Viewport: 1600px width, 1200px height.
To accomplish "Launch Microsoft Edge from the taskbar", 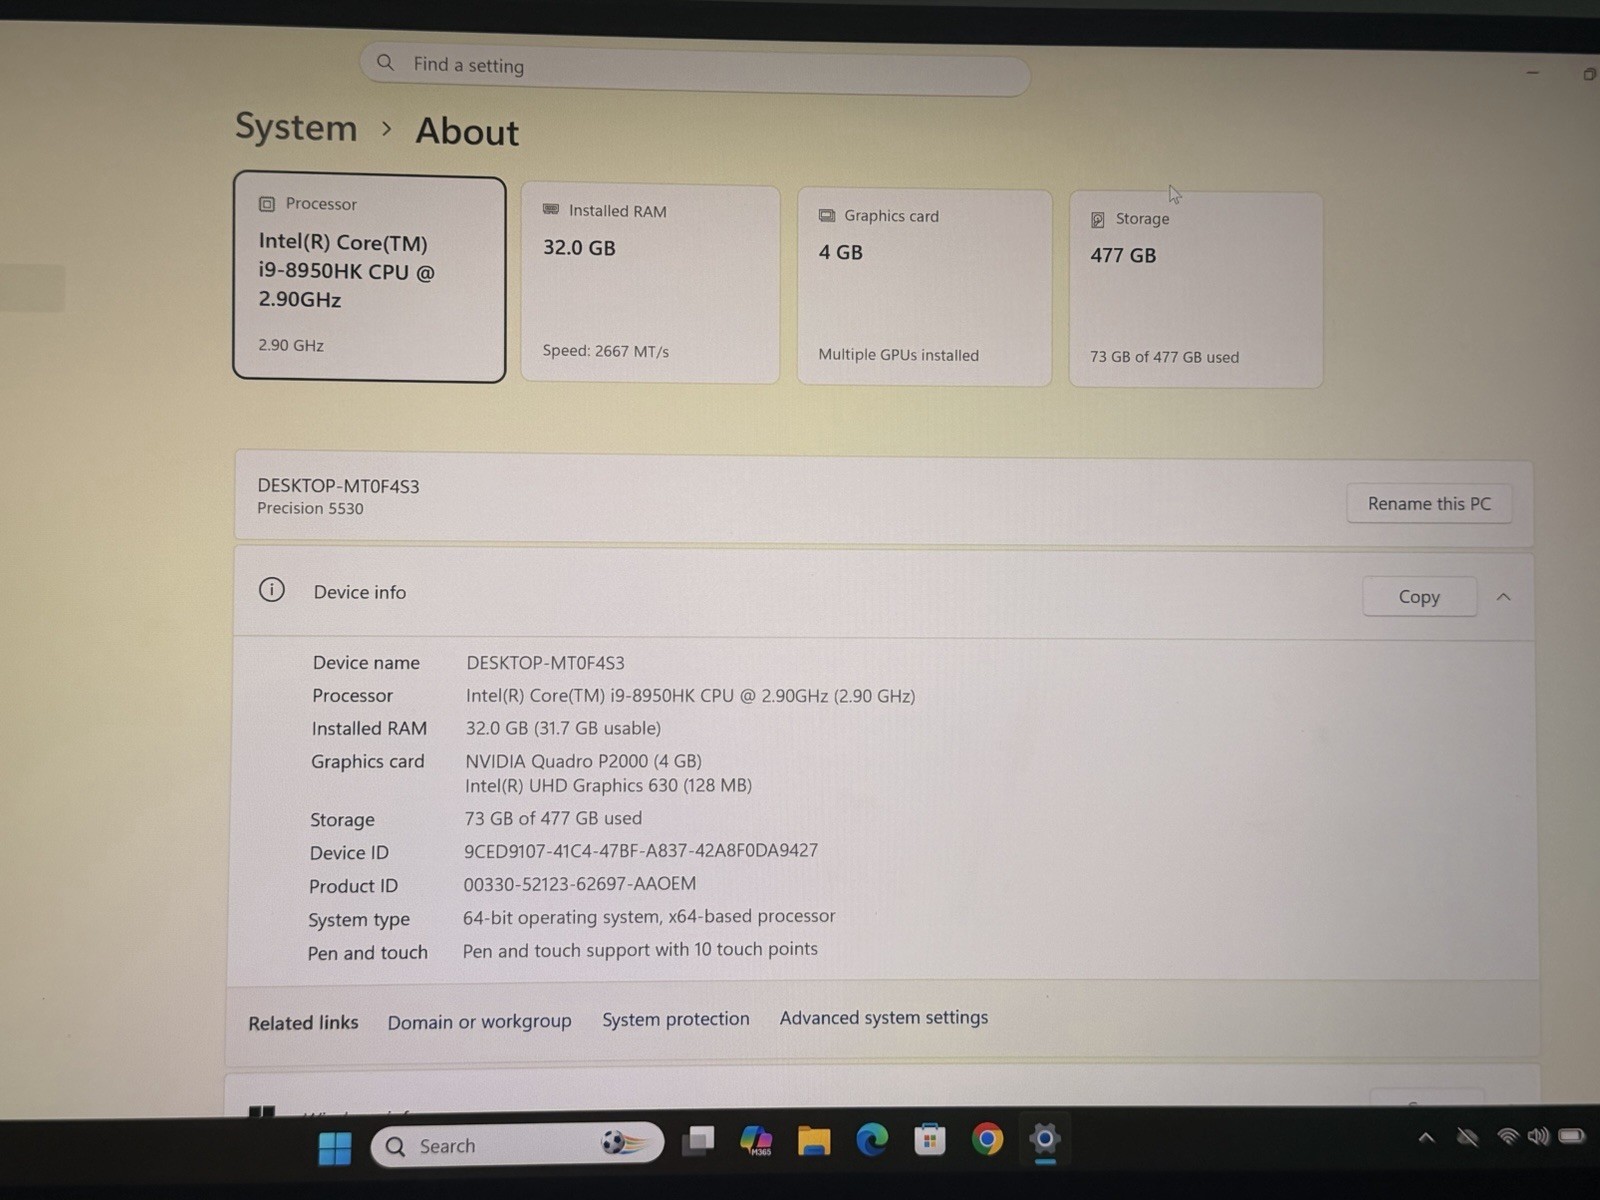I will 872,1139.
